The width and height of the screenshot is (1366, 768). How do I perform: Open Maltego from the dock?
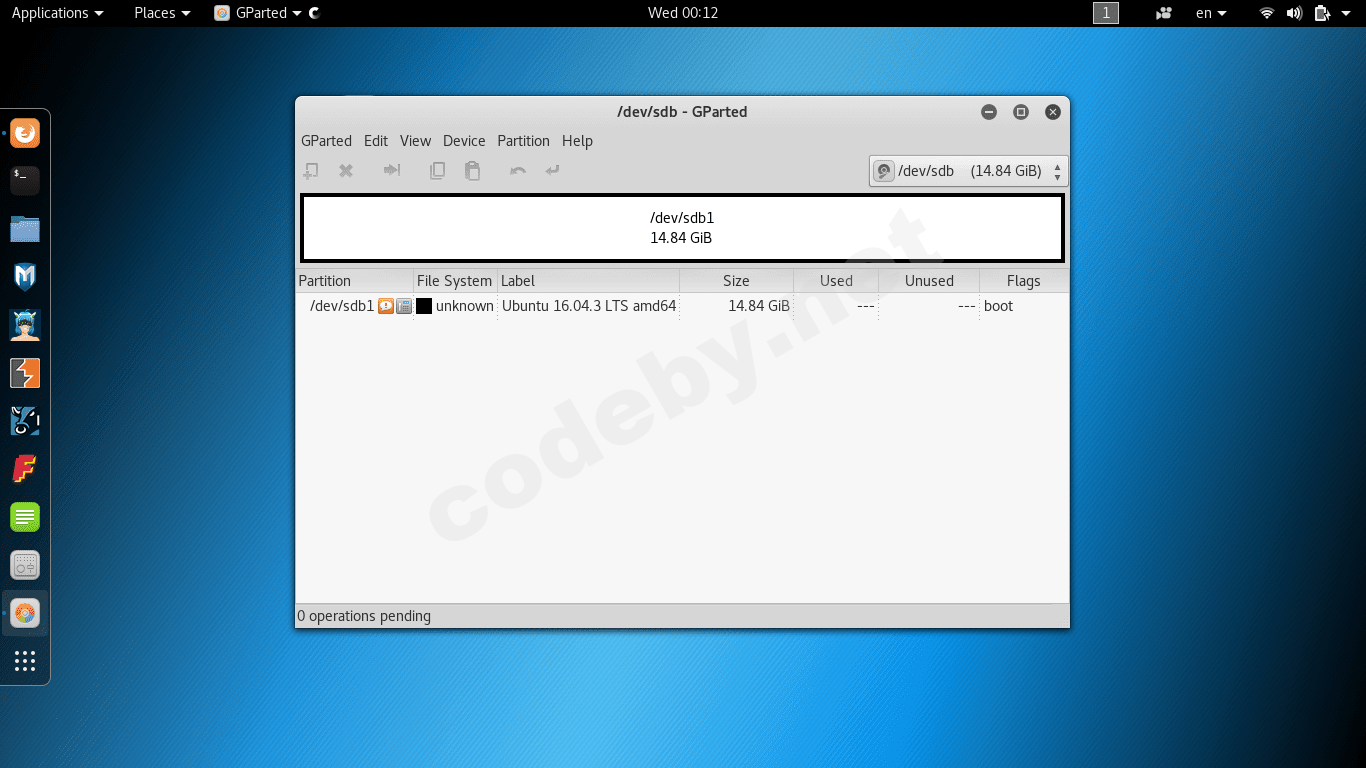pyautogui.click(x=25, y=421)
